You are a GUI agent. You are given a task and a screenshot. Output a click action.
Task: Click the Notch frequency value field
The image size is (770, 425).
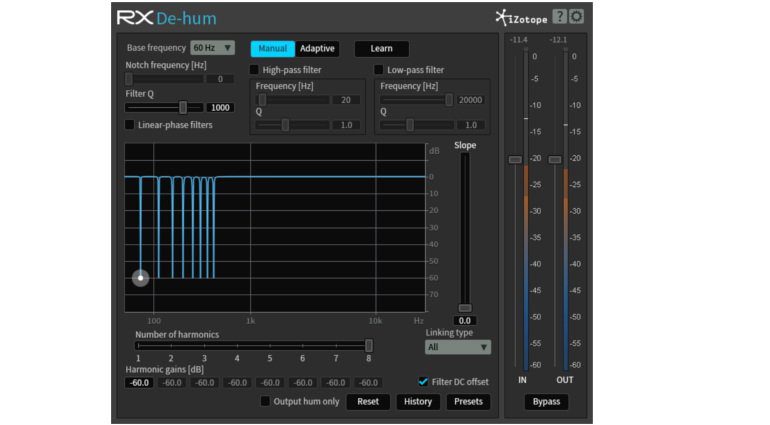[x=220, y=79]
